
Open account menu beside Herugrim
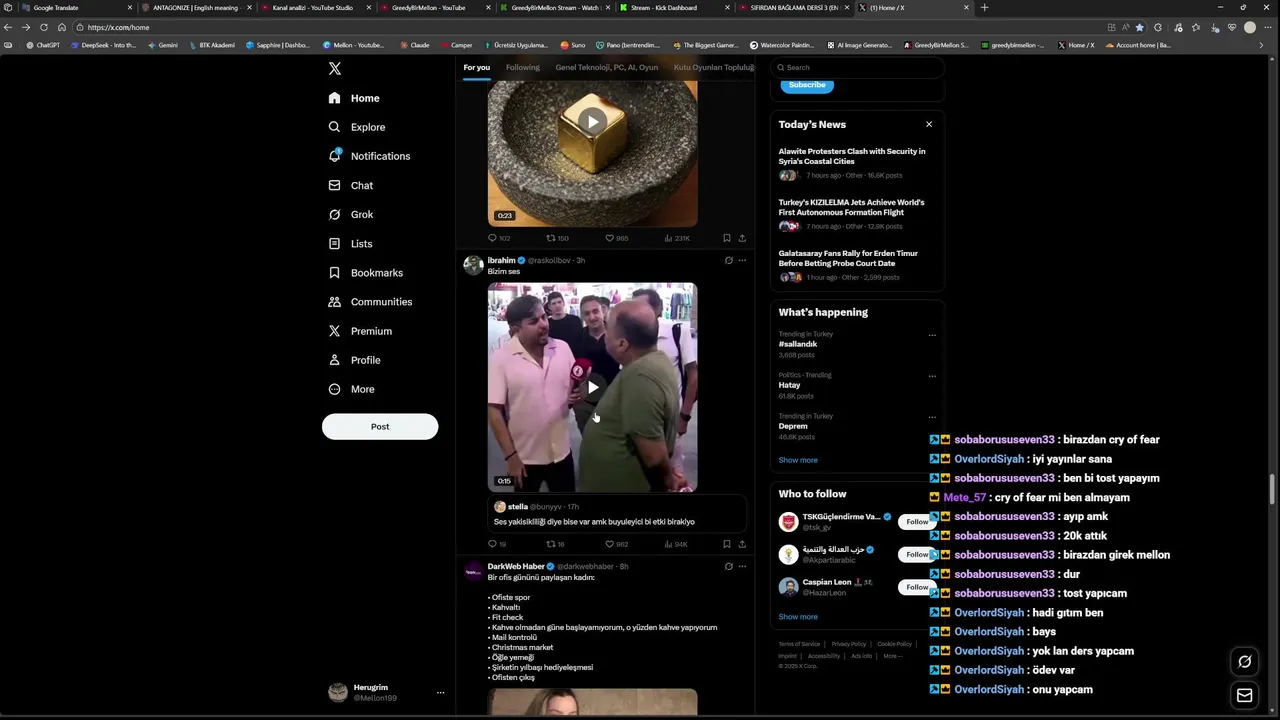pyautogui.click(x=440, y=692)
